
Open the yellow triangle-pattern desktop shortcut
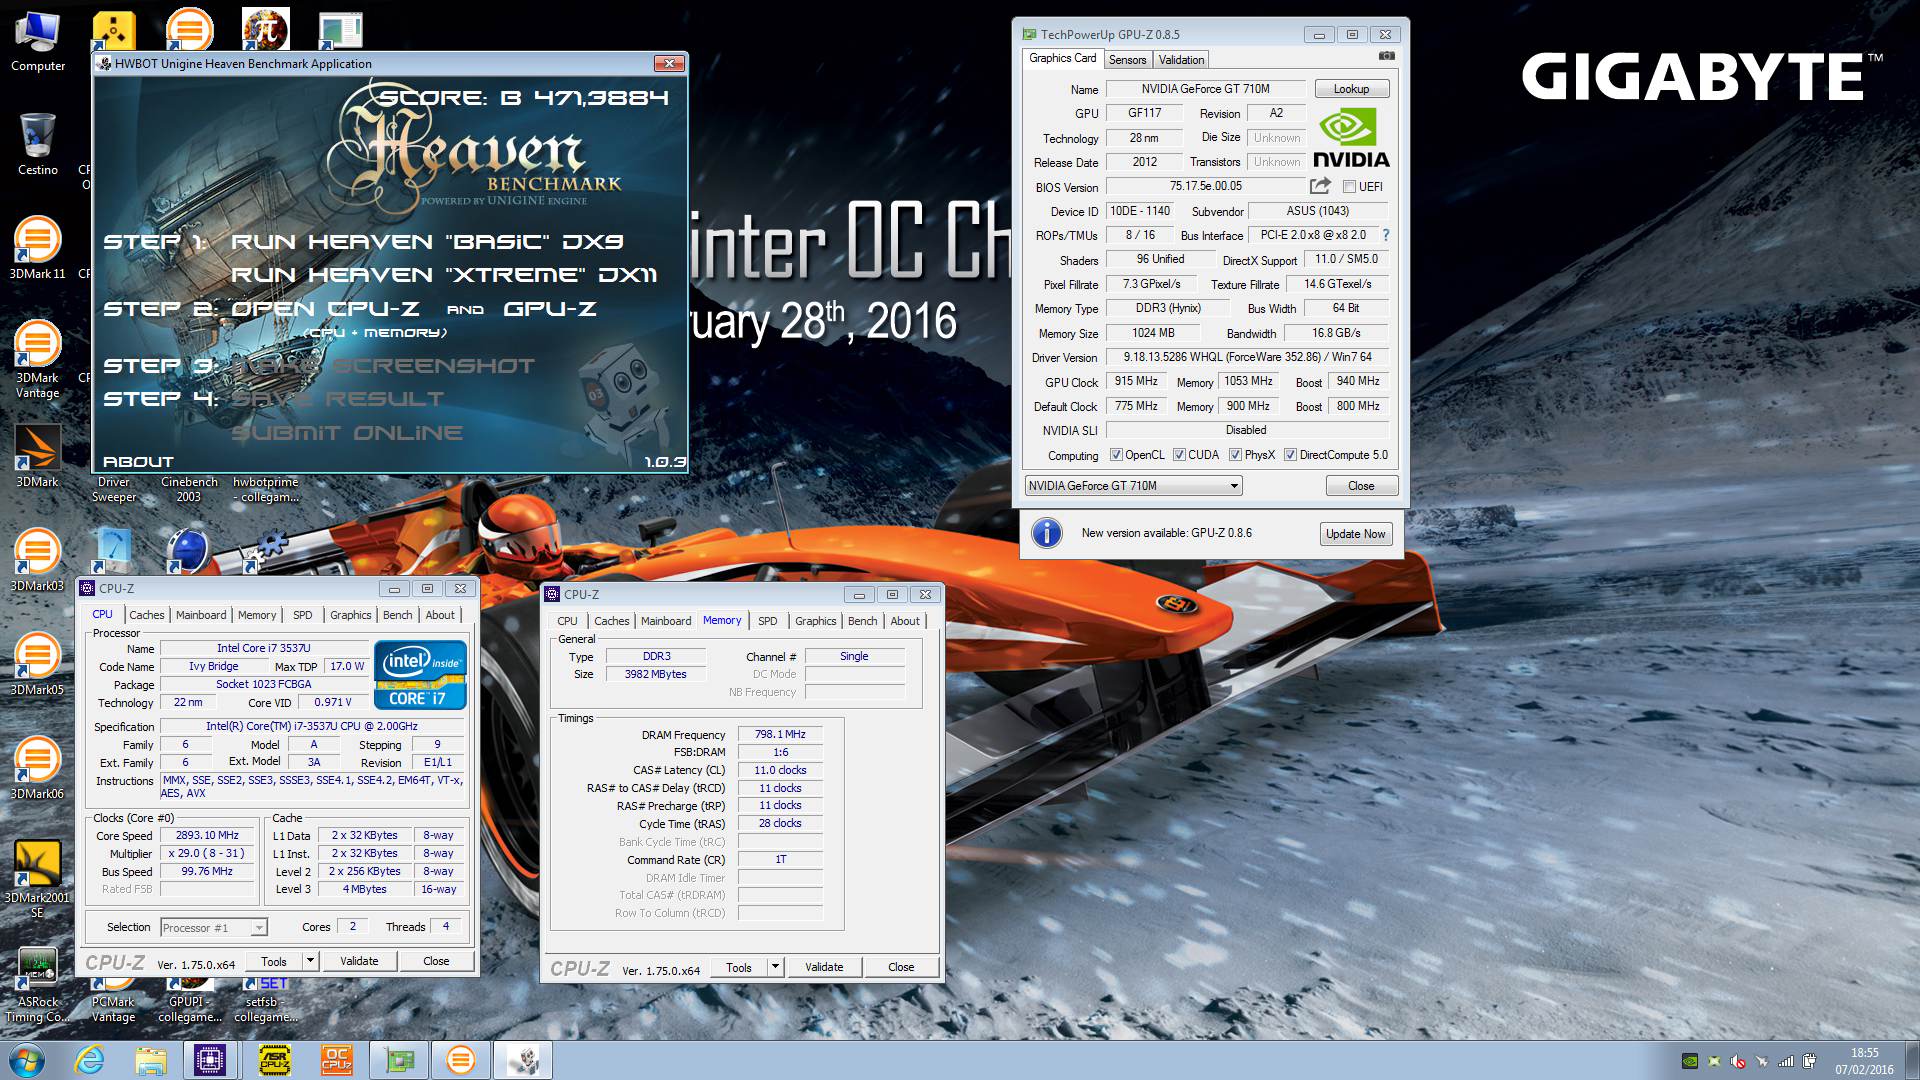[x=113, y=30]
